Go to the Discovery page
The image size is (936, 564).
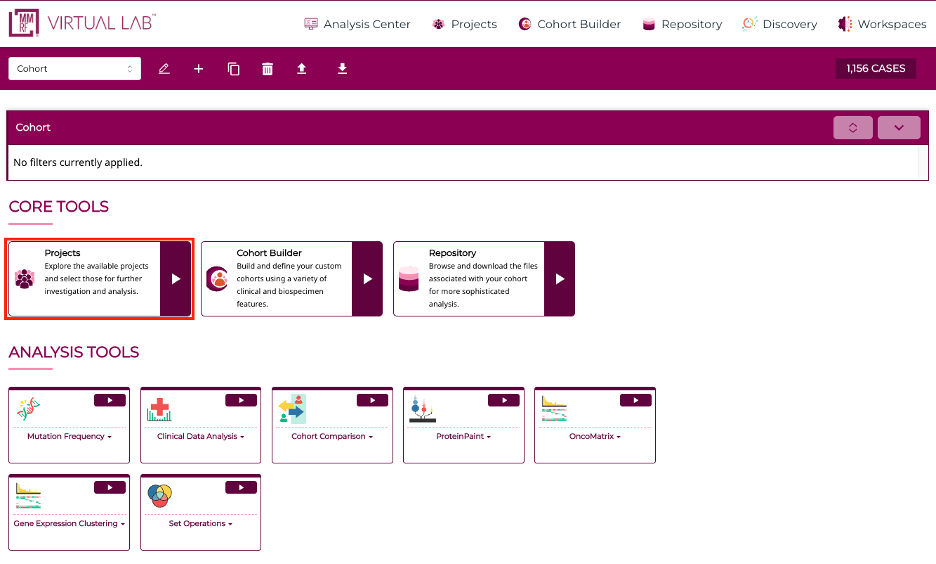pyautogui.click(x=780, y=24)
